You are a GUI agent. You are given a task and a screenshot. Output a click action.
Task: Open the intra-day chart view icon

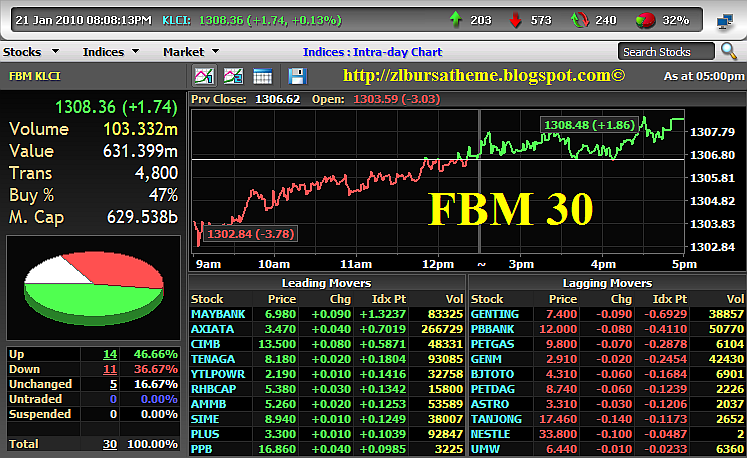[204, 76]
